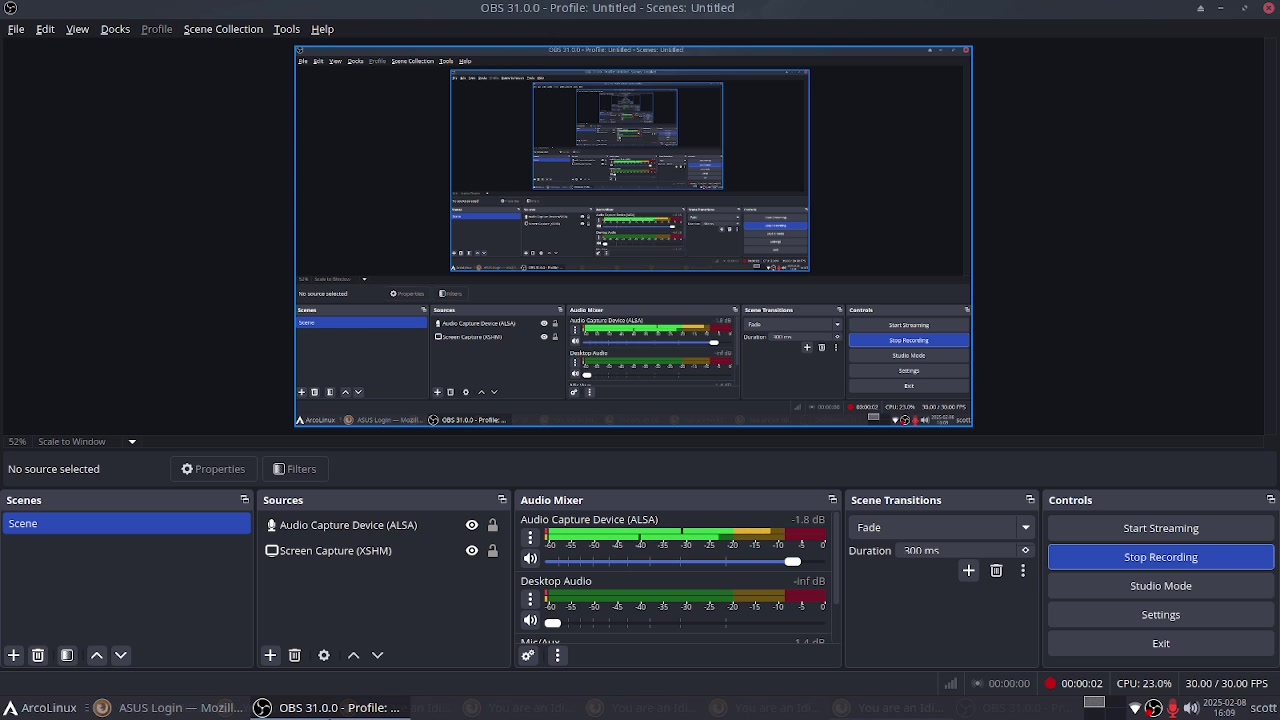This screenshot has width=1280, height=720.
Task: Hide the Screen Capture (XSHM) source
Action: pos(472,551)
